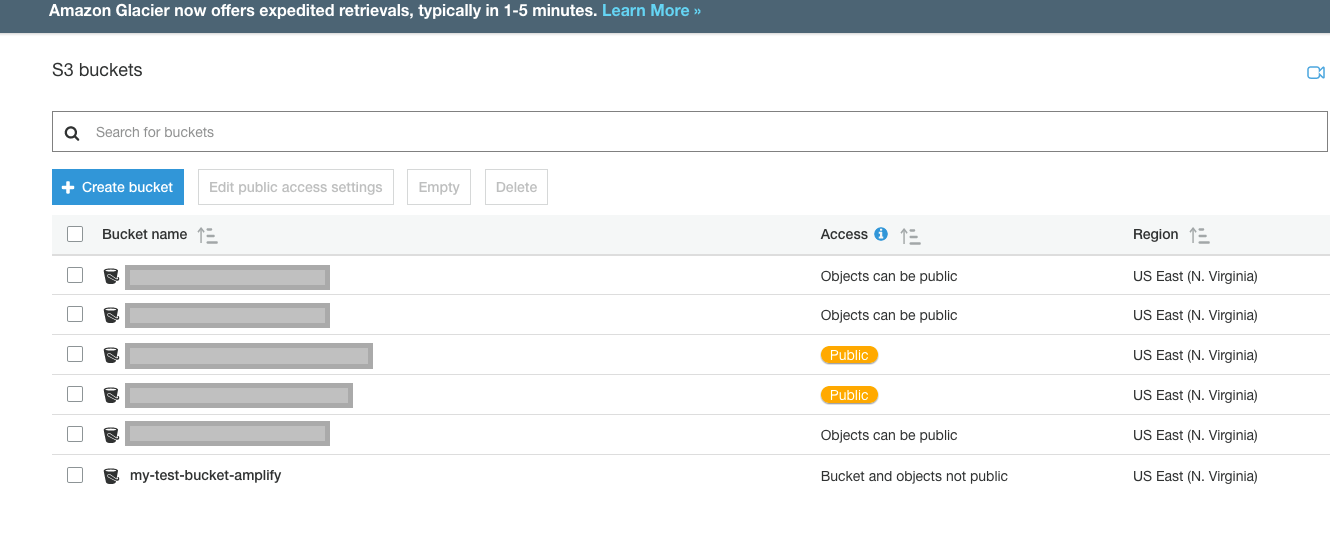Open the my-test-bucket-amplify bucket
The image size is (1330, 545).
tap(205, 475)
